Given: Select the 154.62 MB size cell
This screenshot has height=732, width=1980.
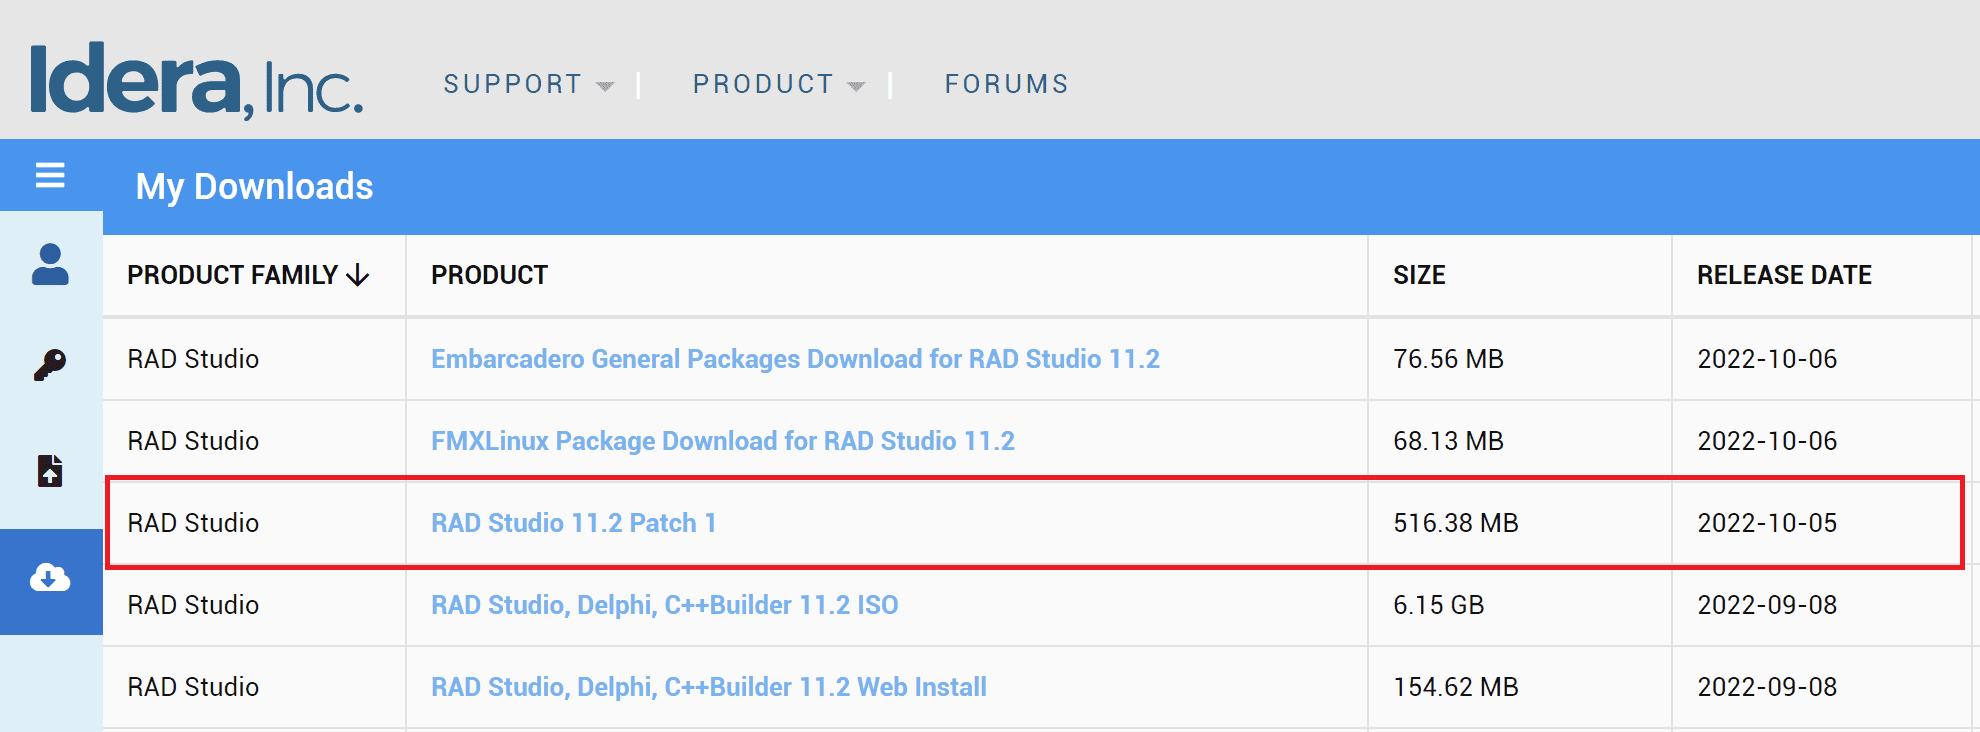Looking at the screenshot, I should click(1455, 687).
